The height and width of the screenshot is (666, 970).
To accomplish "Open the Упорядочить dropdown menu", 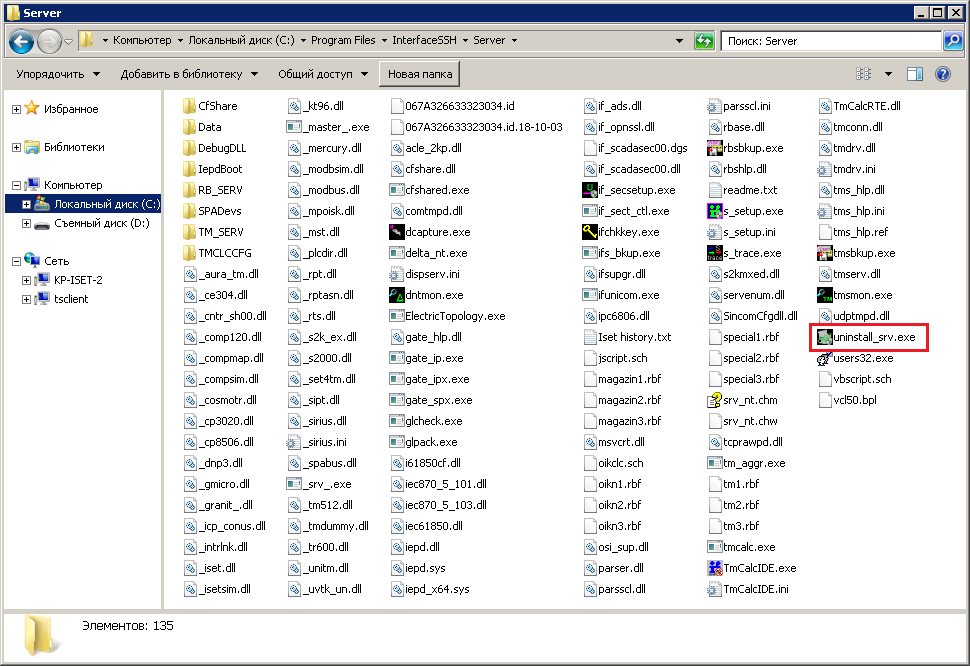I will point(58,74).
